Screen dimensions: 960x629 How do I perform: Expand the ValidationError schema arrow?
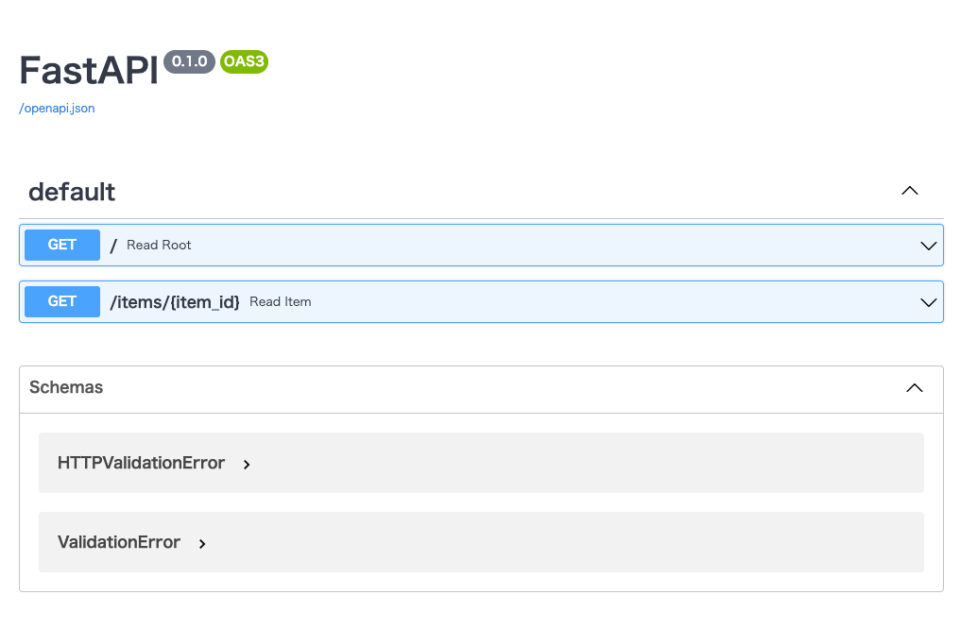[x=201, y=543]
